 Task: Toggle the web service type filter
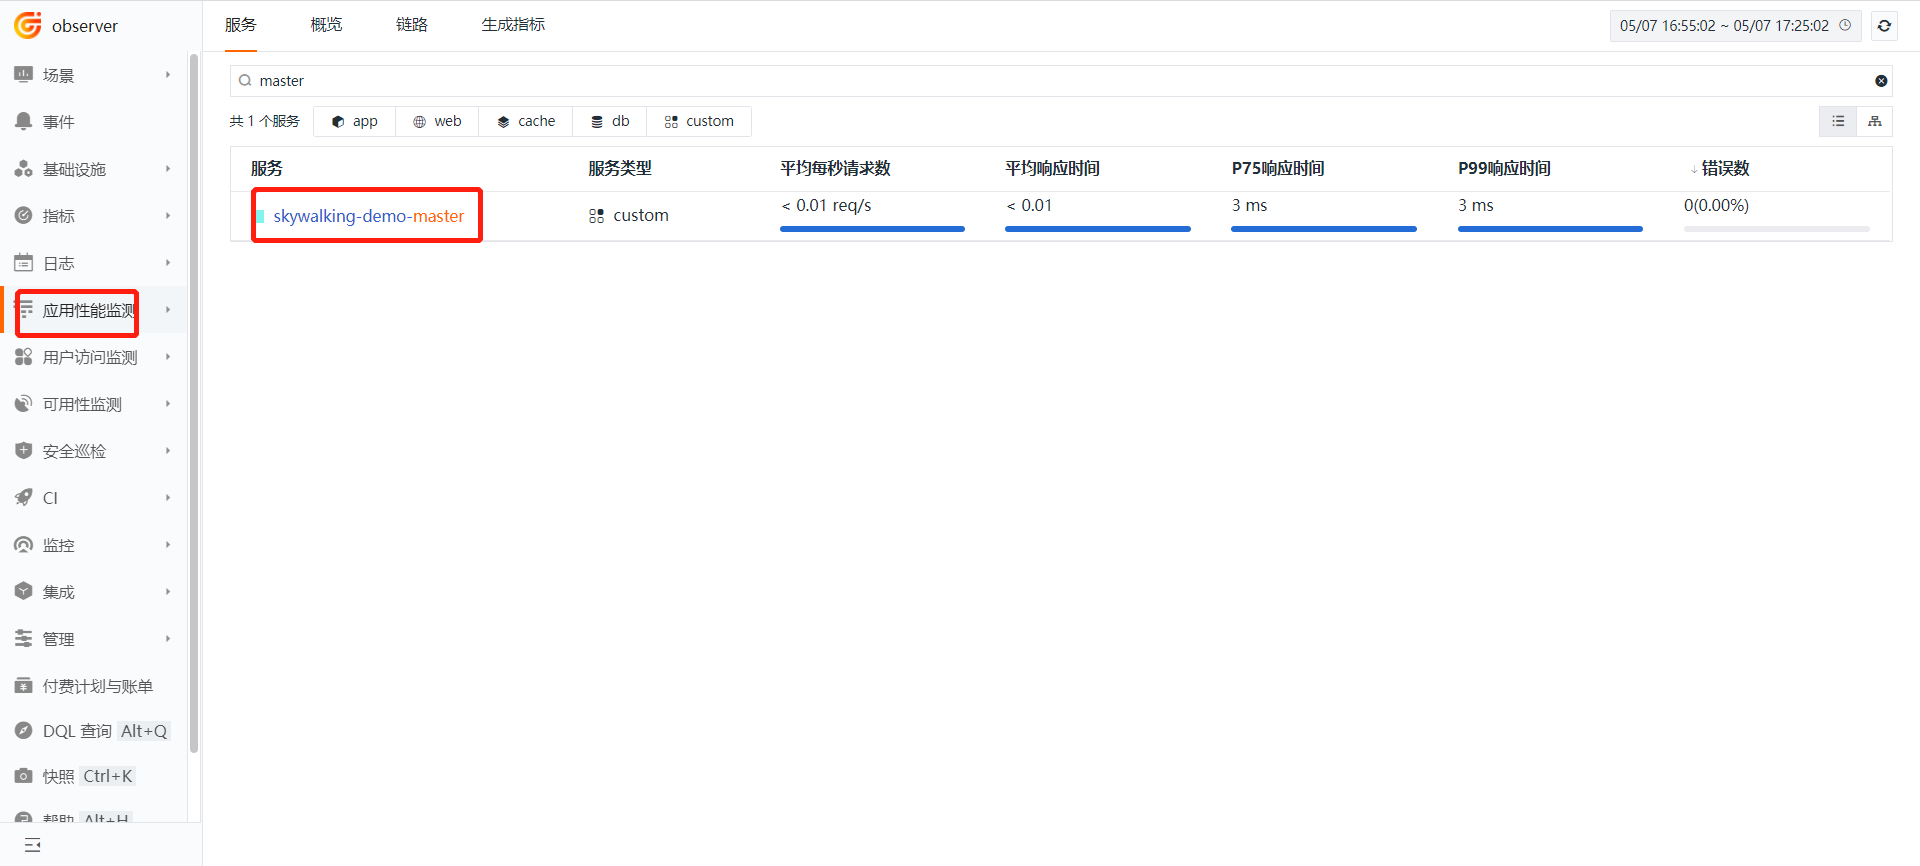[437, 121]
